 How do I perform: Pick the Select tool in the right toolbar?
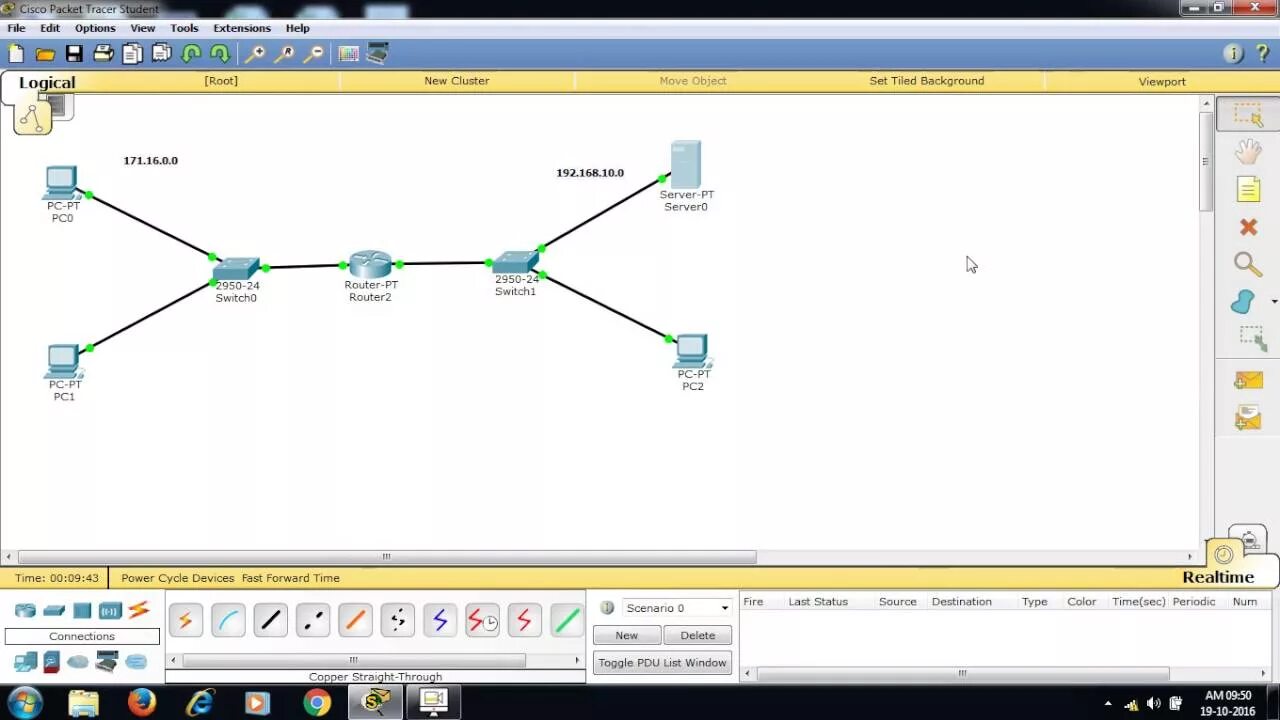1248,115
